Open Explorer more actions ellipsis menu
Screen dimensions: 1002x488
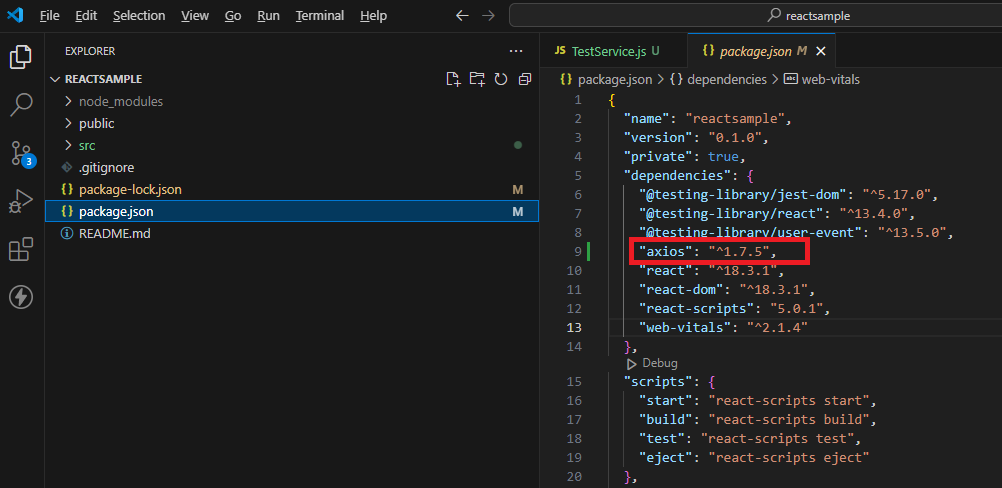point(516,50)
